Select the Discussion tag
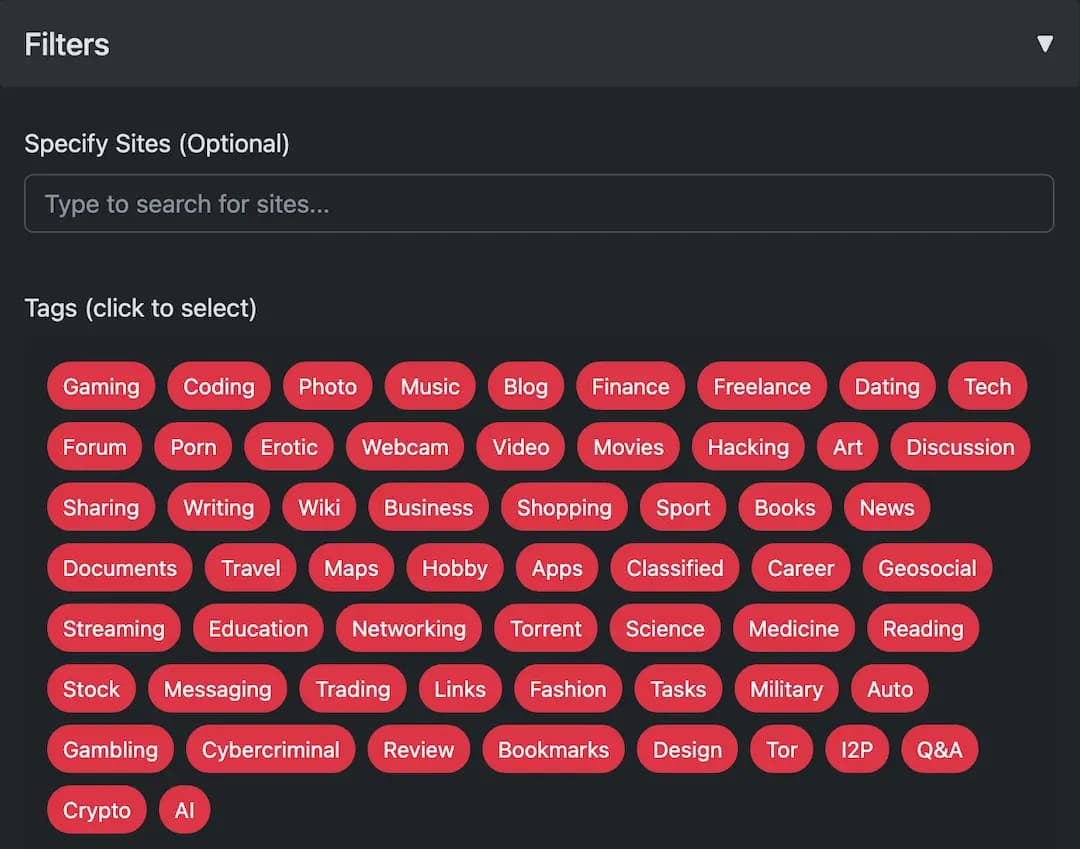 click(960, 447)
